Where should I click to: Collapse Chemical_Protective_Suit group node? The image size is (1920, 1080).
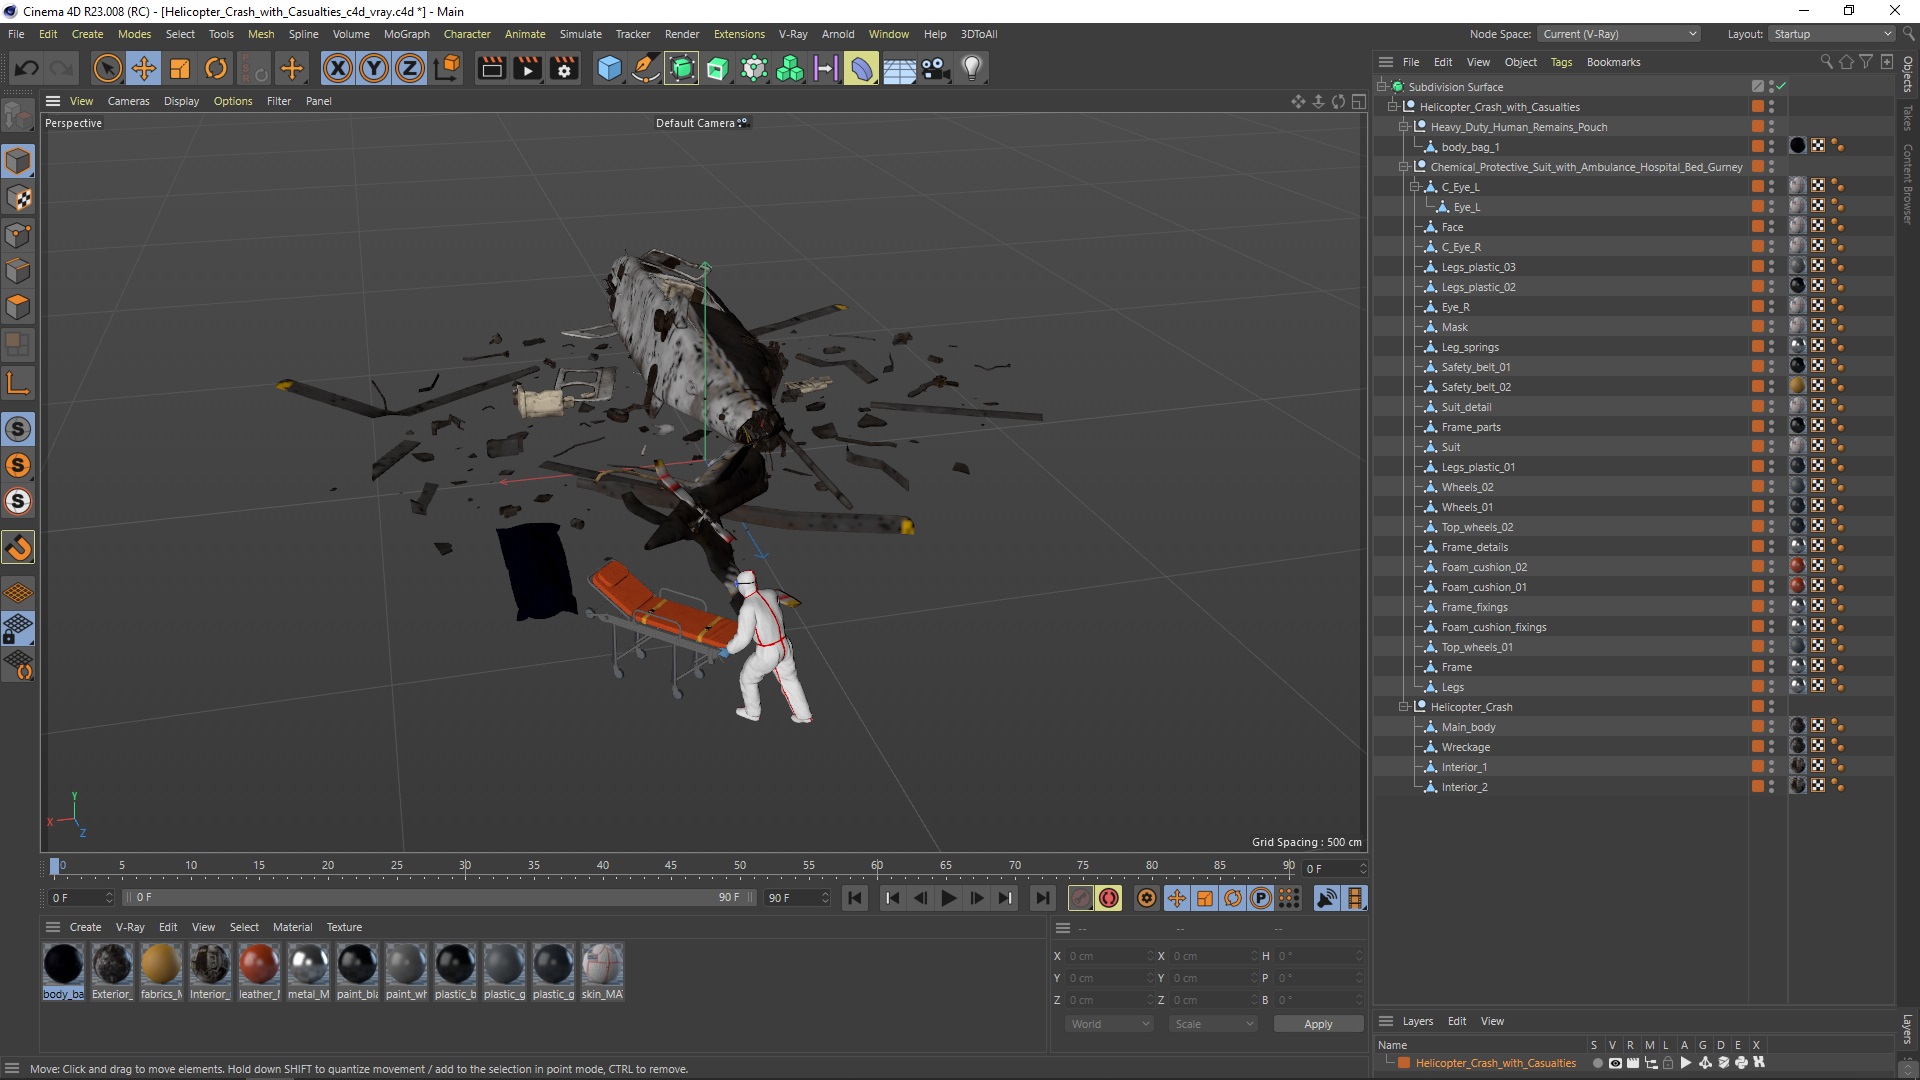click(x=1404, y=166)
